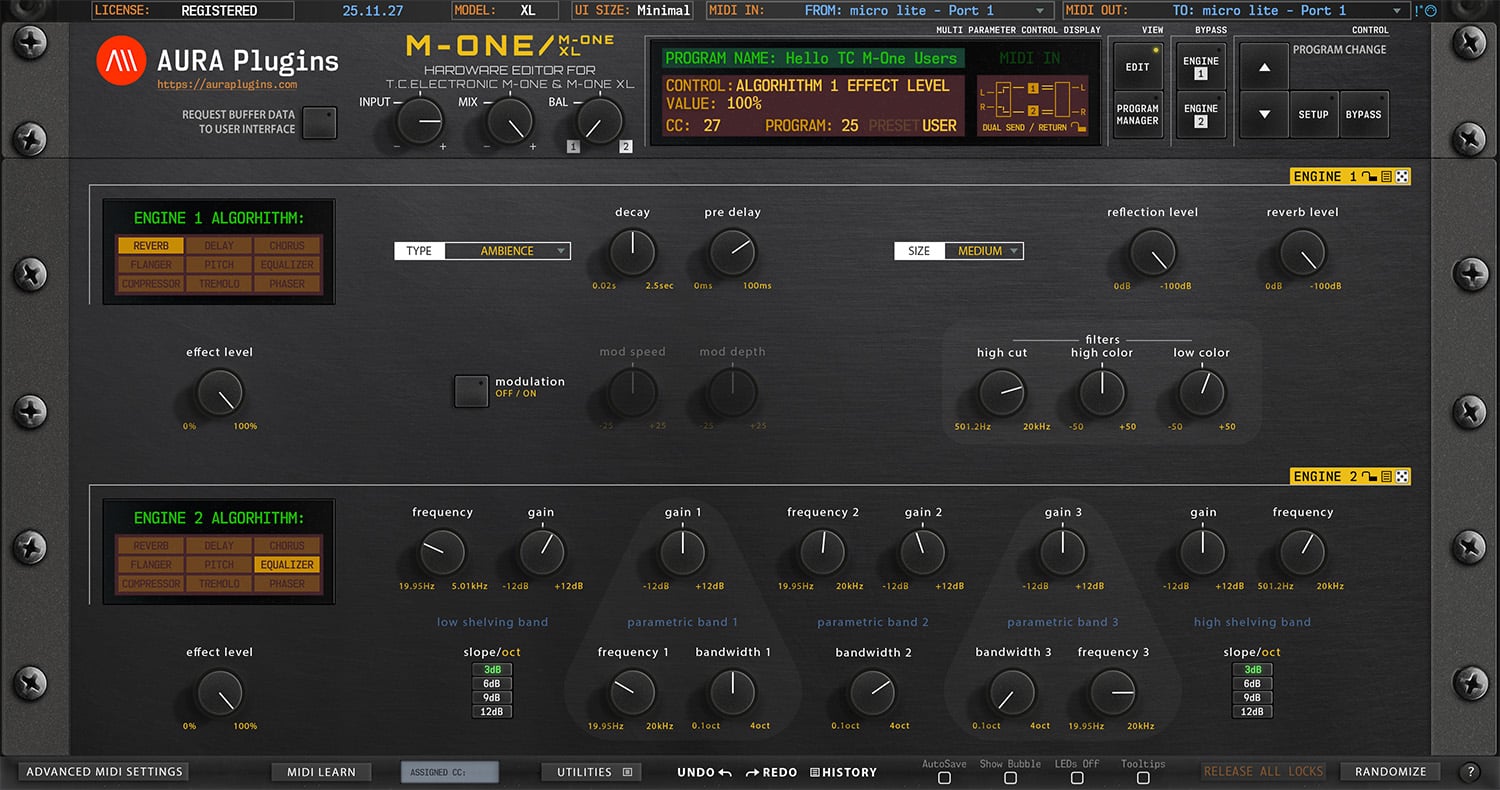Select 12dB slope for the high shelving band
Viewport: 1500px width, 790px height.
click(x=1252, y=711)
